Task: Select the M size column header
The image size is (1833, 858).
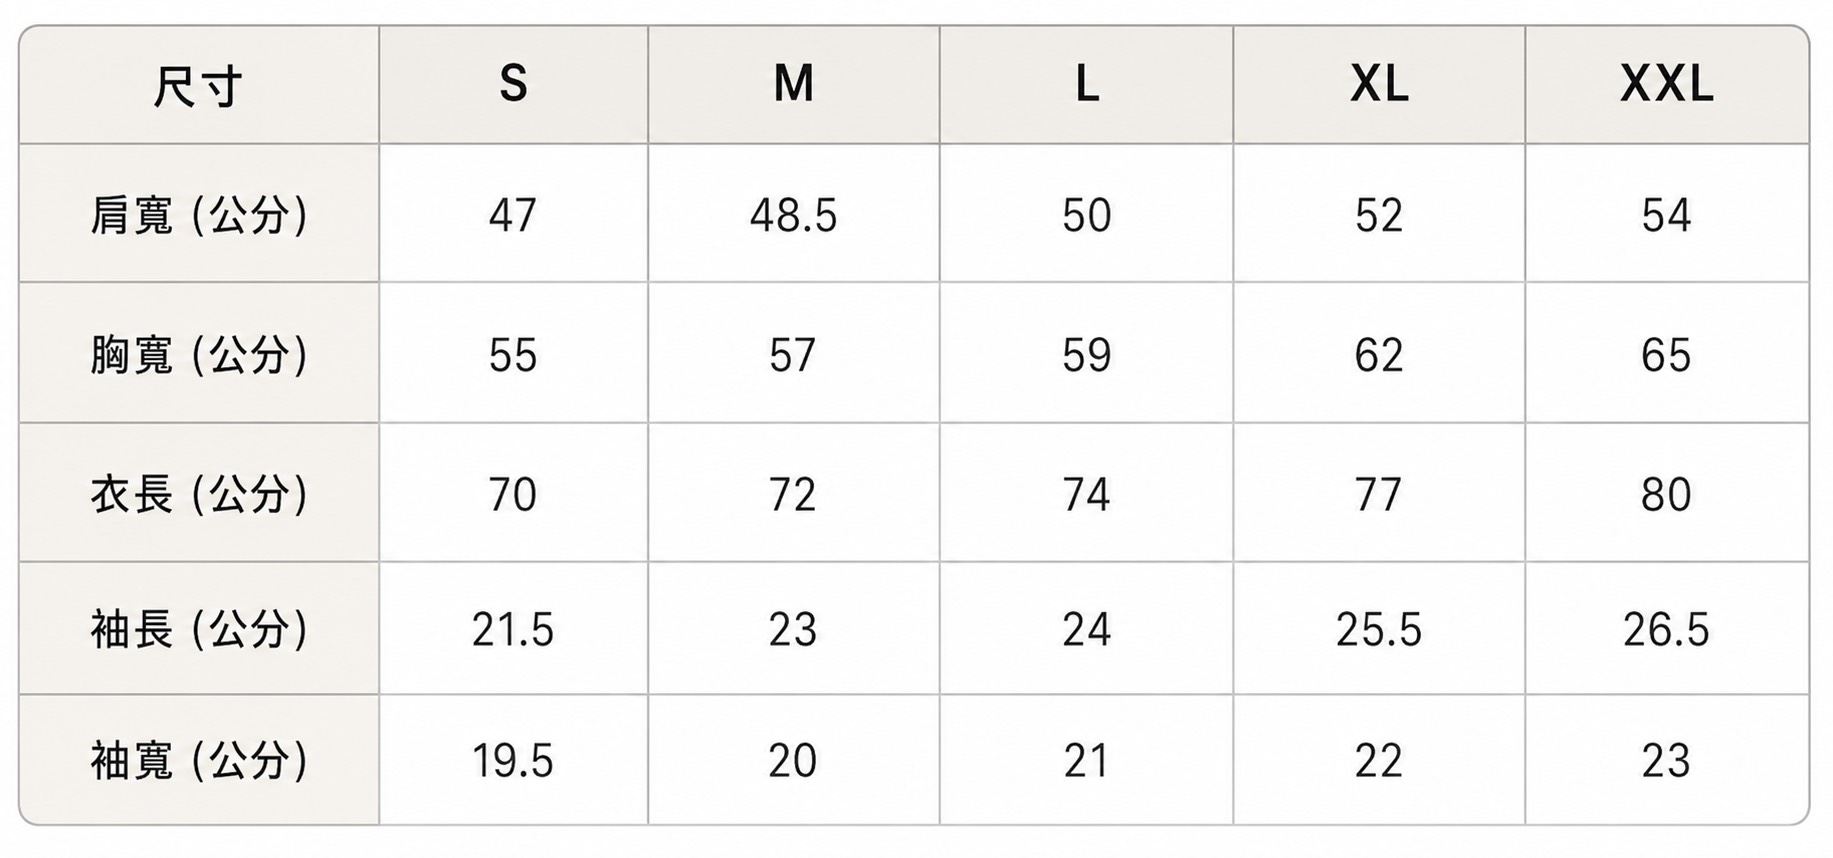Action: click(794, 85)
